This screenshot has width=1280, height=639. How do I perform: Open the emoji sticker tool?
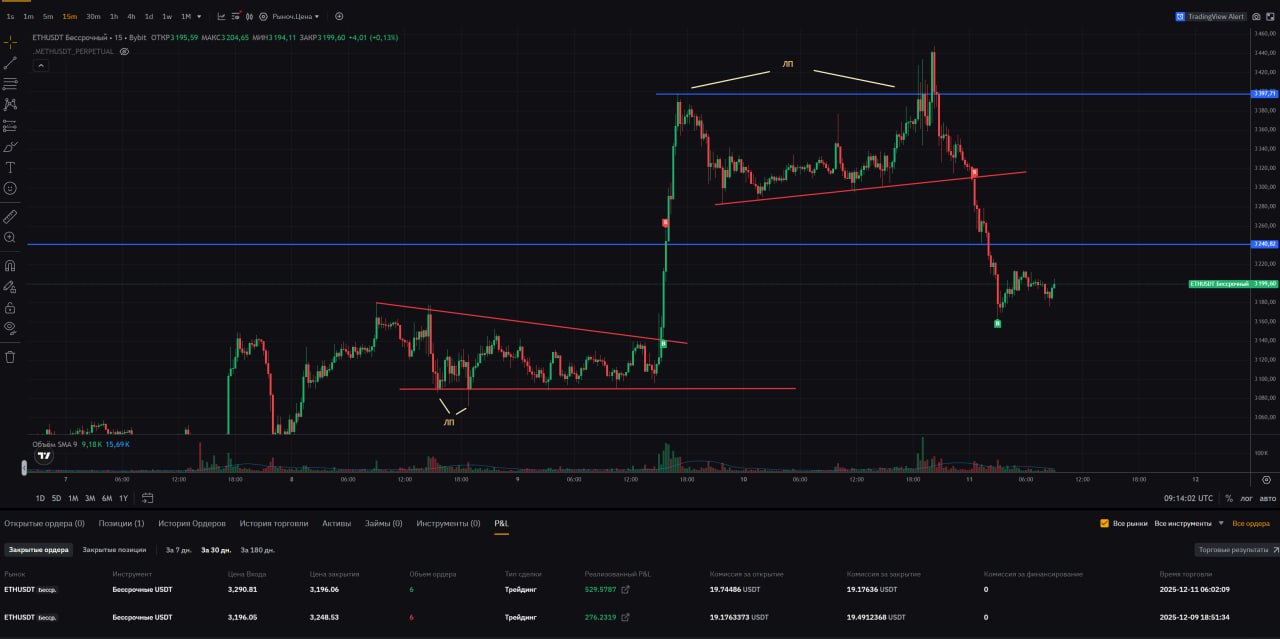click(x=10, y=188)
